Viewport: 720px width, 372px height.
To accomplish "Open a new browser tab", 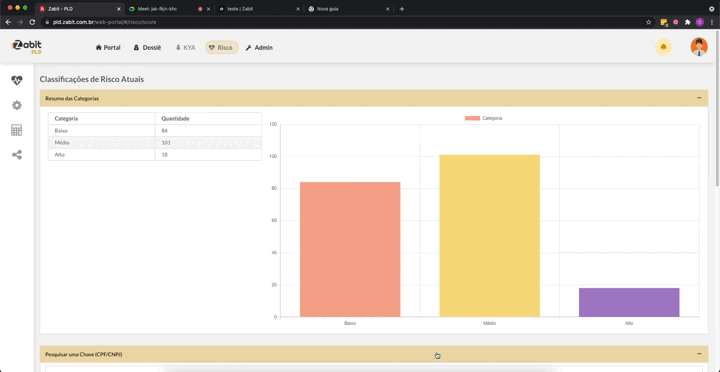I will point(402,9).
